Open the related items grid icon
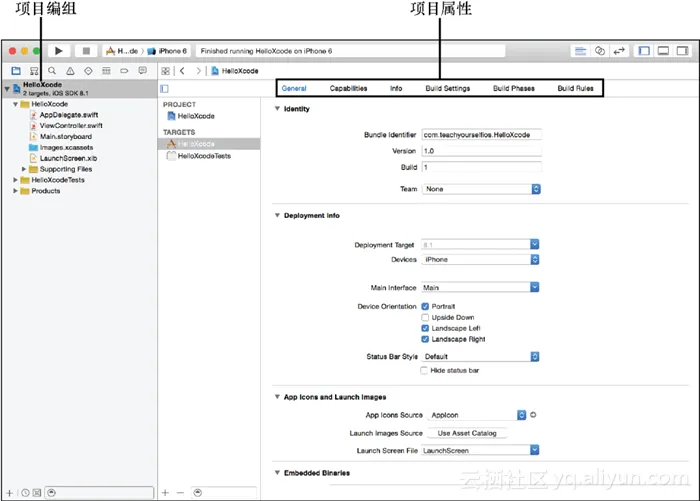 click(x=166, y=71)
